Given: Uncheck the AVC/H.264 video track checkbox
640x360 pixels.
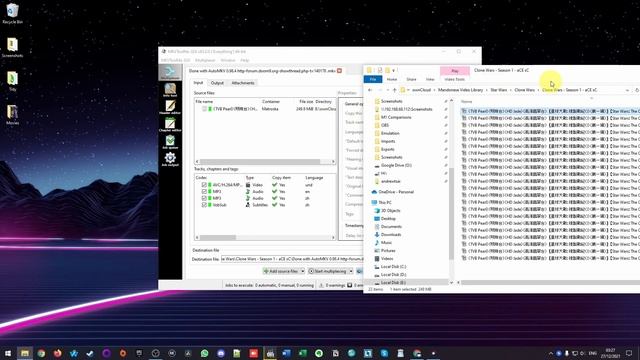Looking at the screenshot, I should 204,185.
